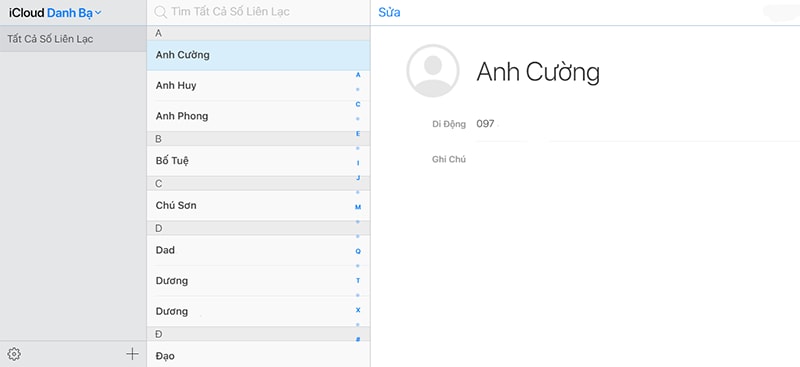Open the settings gear menu in the sidebar

coord(14,354)
